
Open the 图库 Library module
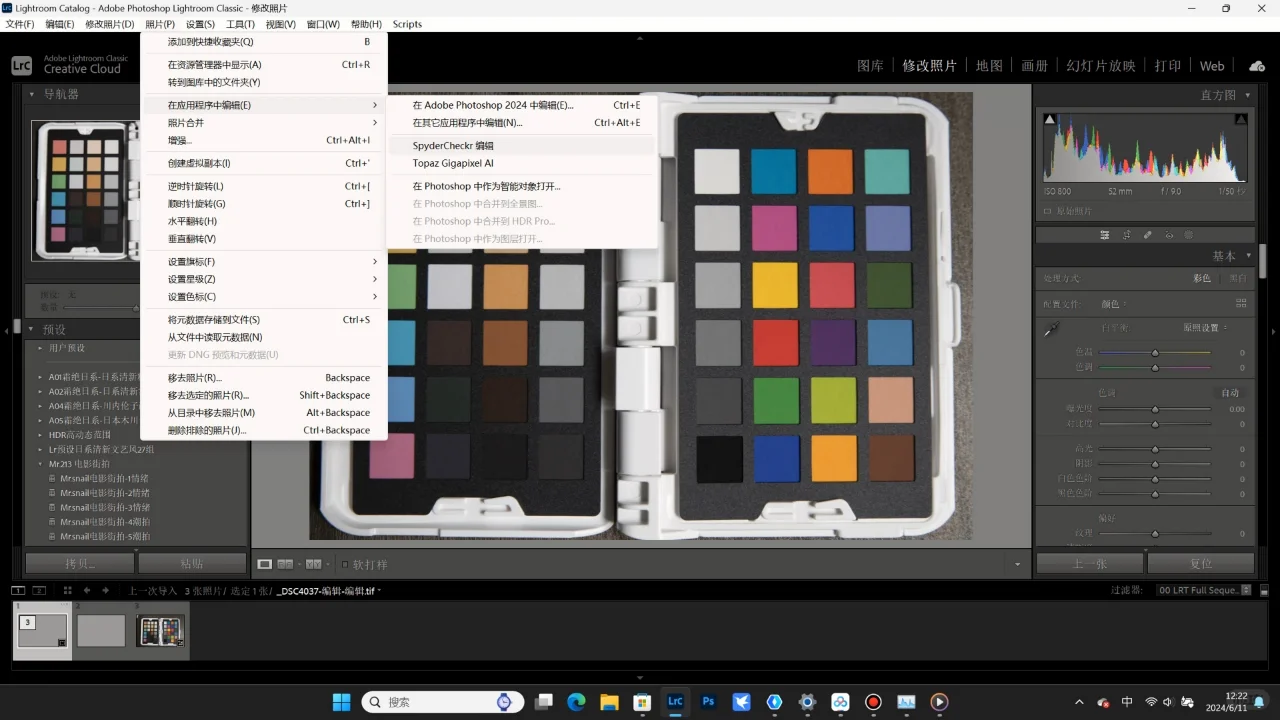(x=870, y=66)
